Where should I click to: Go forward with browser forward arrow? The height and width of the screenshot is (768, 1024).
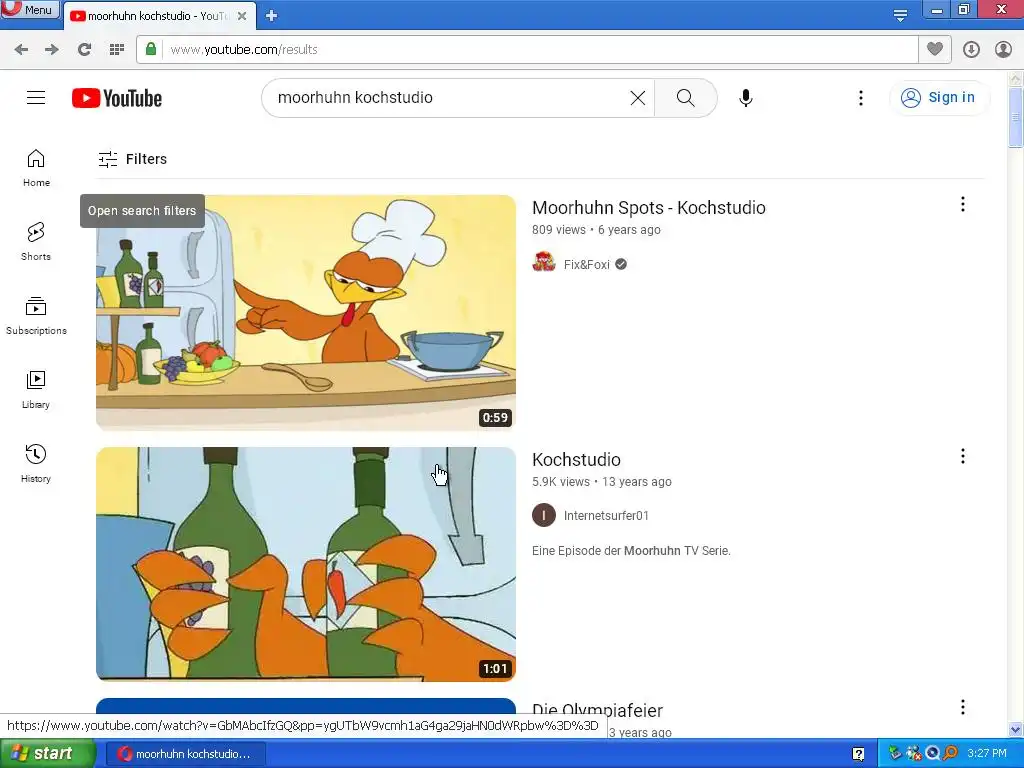pos(52,50)
